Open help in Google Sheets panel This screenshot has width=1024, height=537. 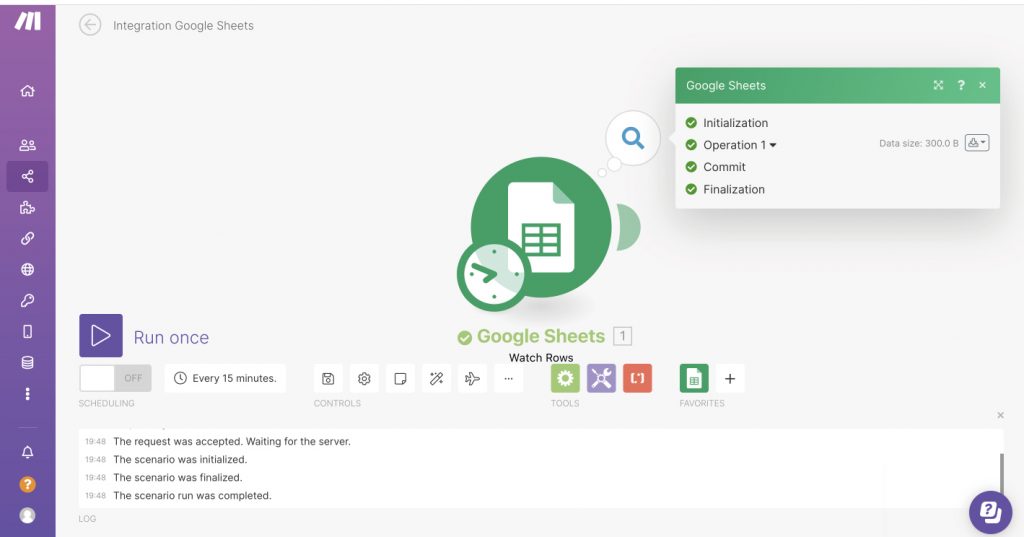pos(961,85)
